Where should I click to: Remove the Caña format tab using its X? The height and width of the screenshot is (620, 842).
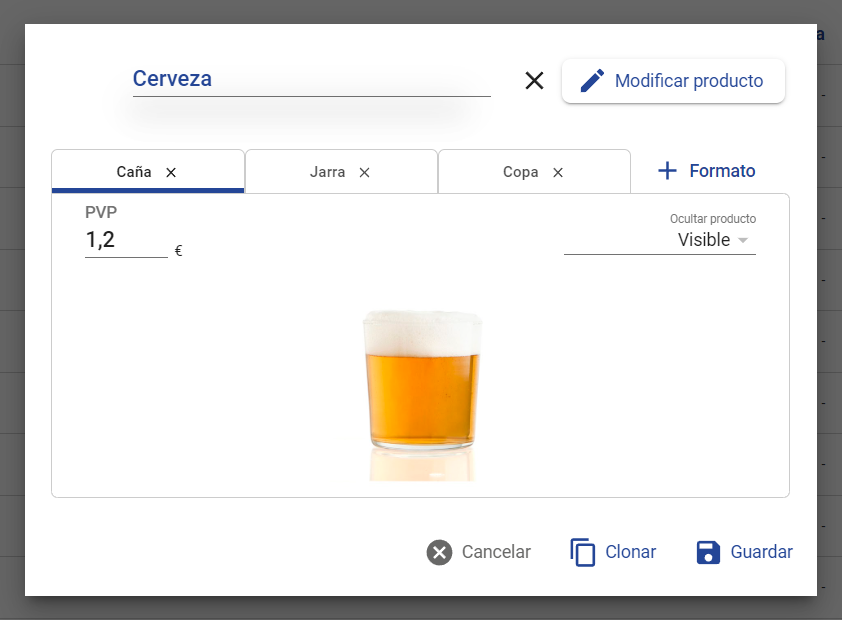171,172
